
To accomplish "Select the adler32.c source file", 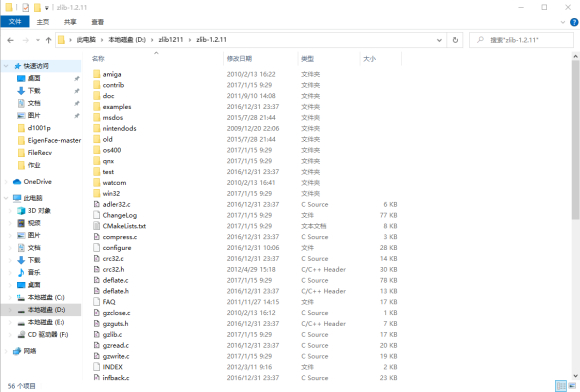I will click(x=116, y=204).
